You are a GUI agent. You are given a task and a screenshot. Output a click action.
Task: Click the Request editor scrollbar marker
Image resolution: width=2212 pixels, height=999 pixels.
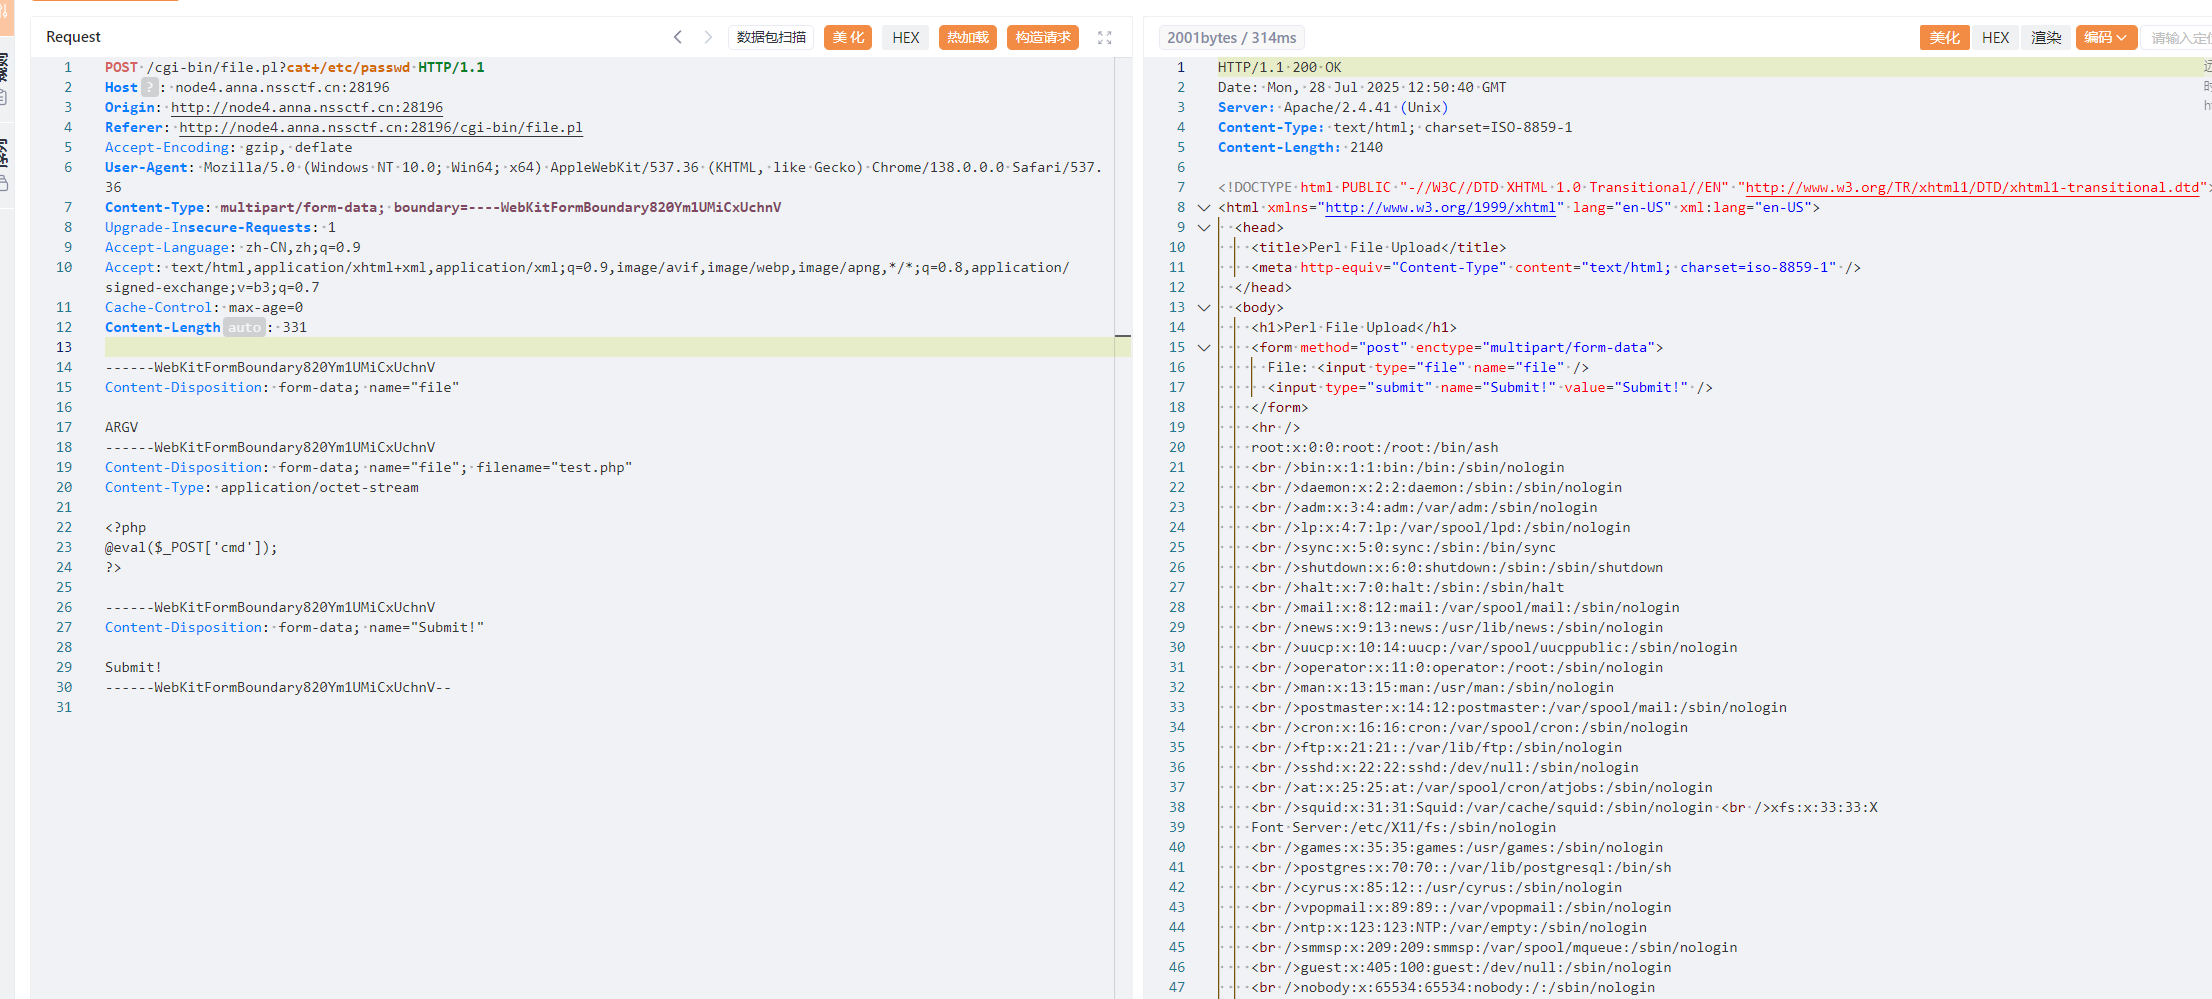pyautogui.click(x=1123, y=336)
